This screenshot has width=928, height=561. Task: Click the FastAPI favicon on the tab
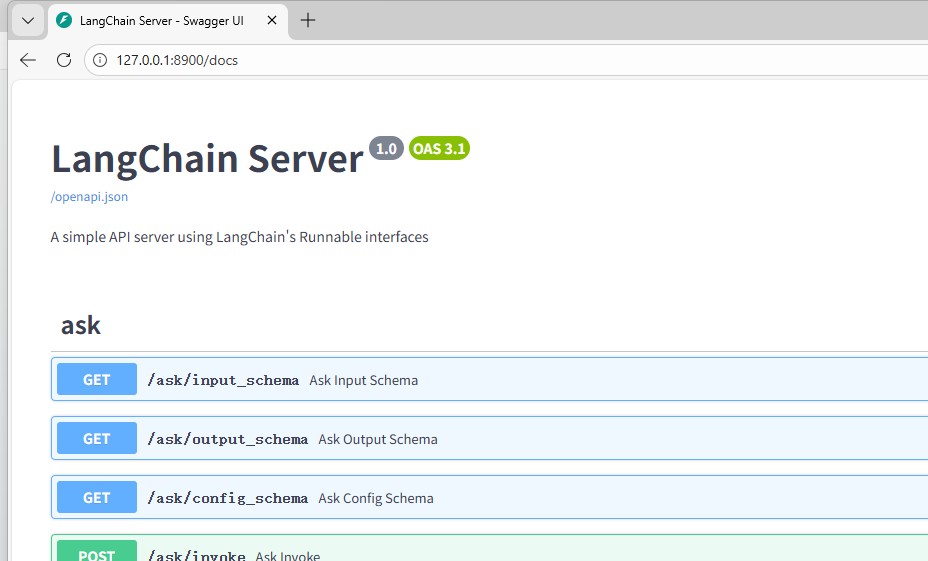pyautogui.click(x=65, y=20)
